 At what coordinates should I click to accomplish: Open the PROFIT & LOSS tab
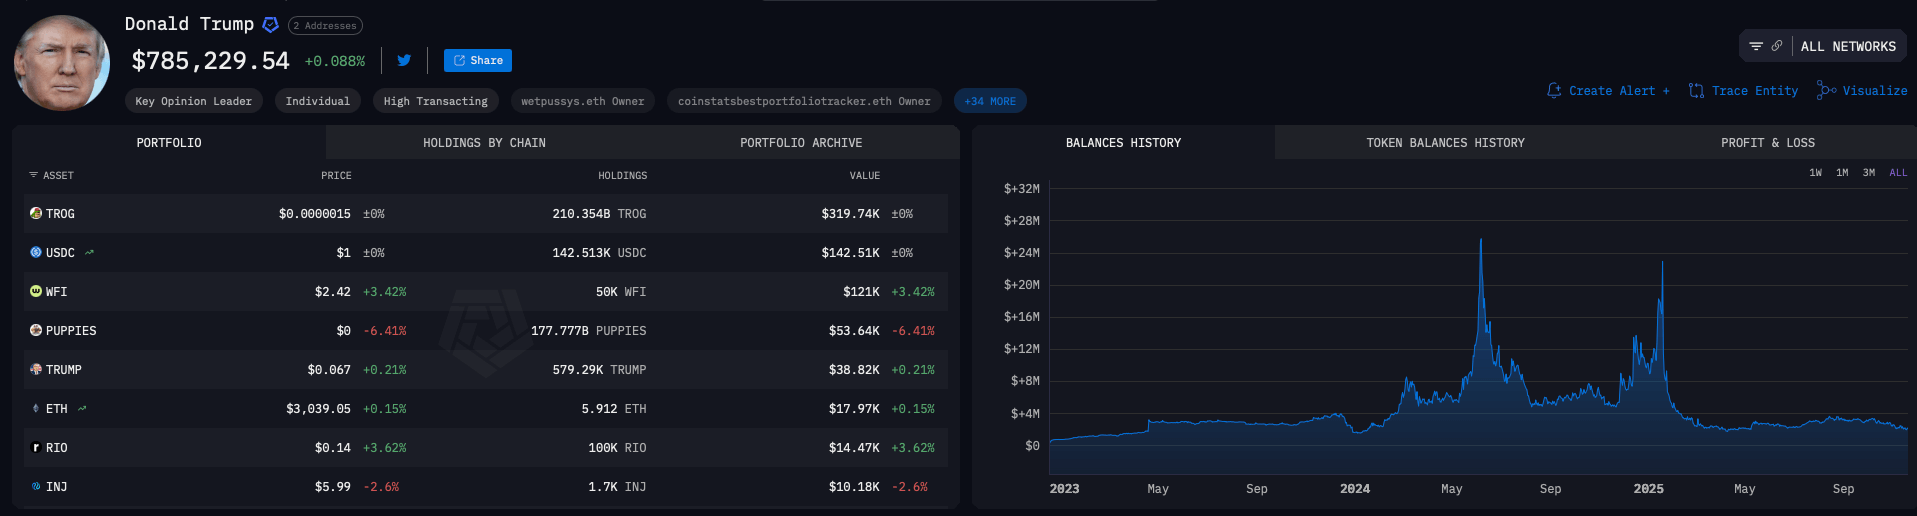click(1767, 143)
